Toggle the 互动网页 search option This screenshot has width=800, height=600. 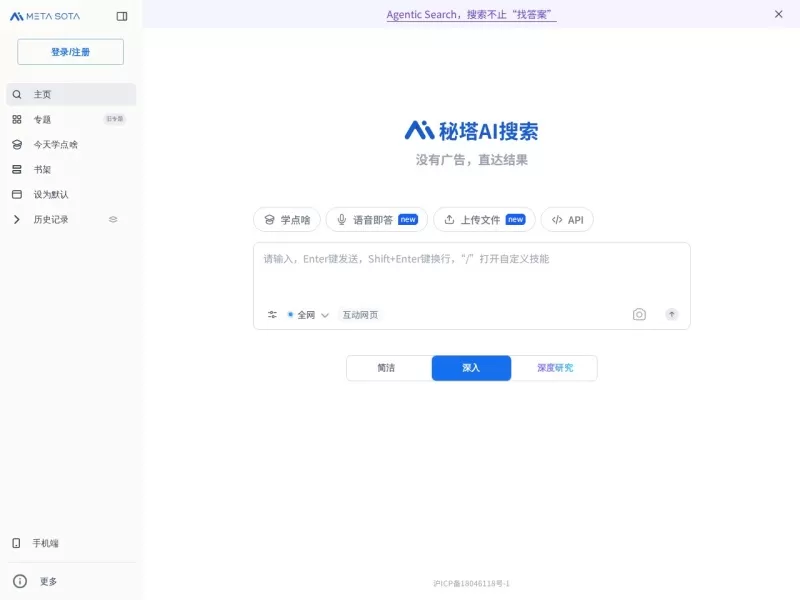359,314
